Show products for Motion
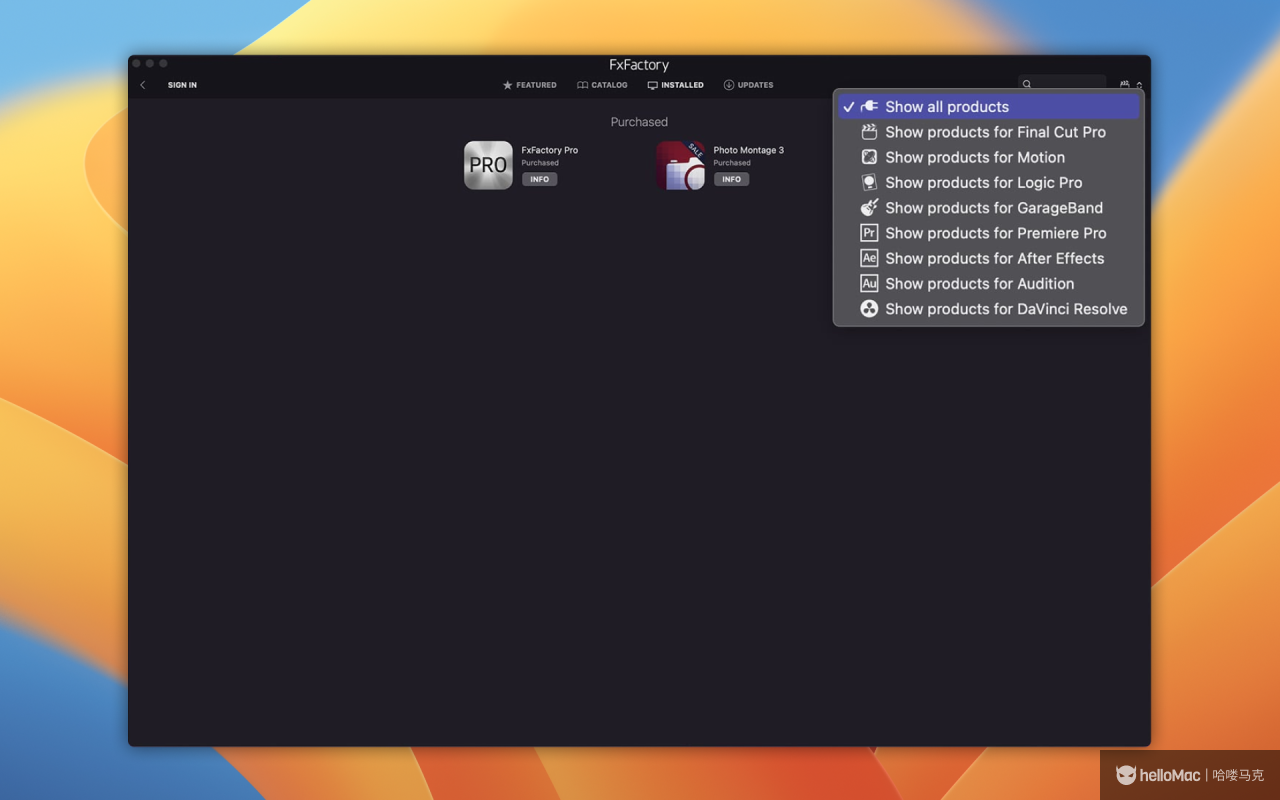The width and height of the screenshot is (1280, 800). 989,157
